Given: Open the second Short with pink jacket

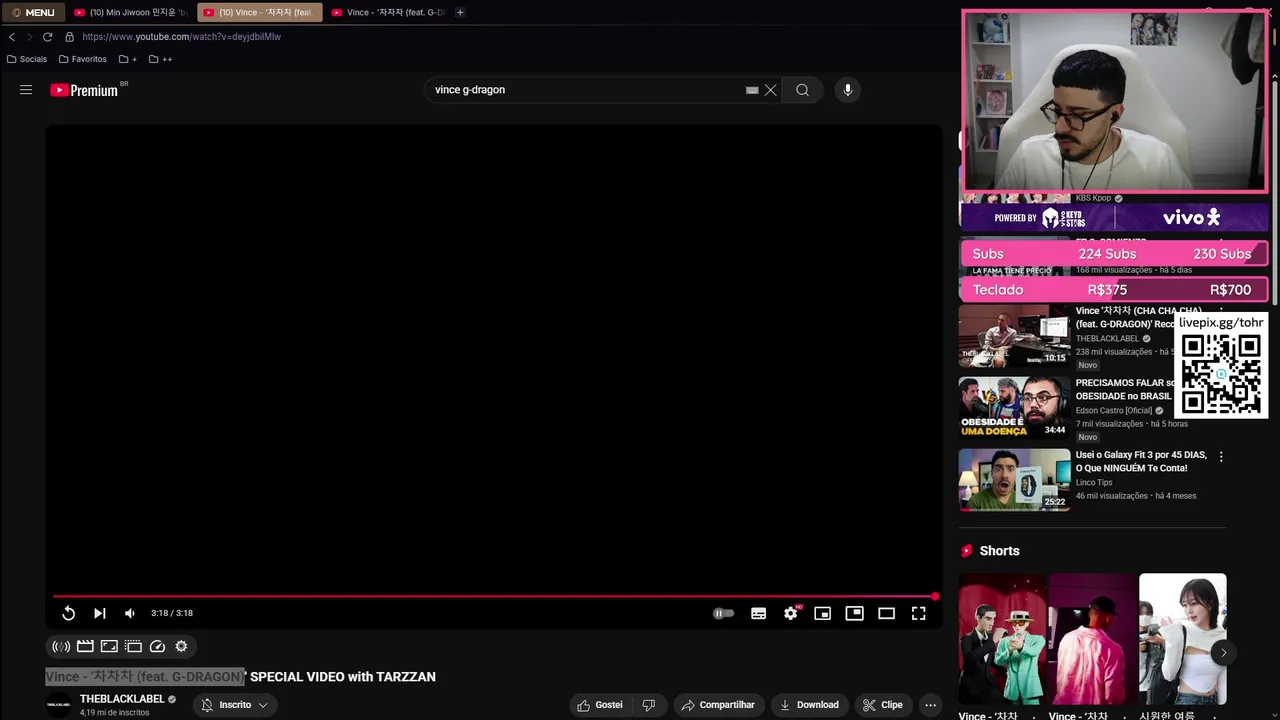Looking at the screenshot, I should point(1093,638).
